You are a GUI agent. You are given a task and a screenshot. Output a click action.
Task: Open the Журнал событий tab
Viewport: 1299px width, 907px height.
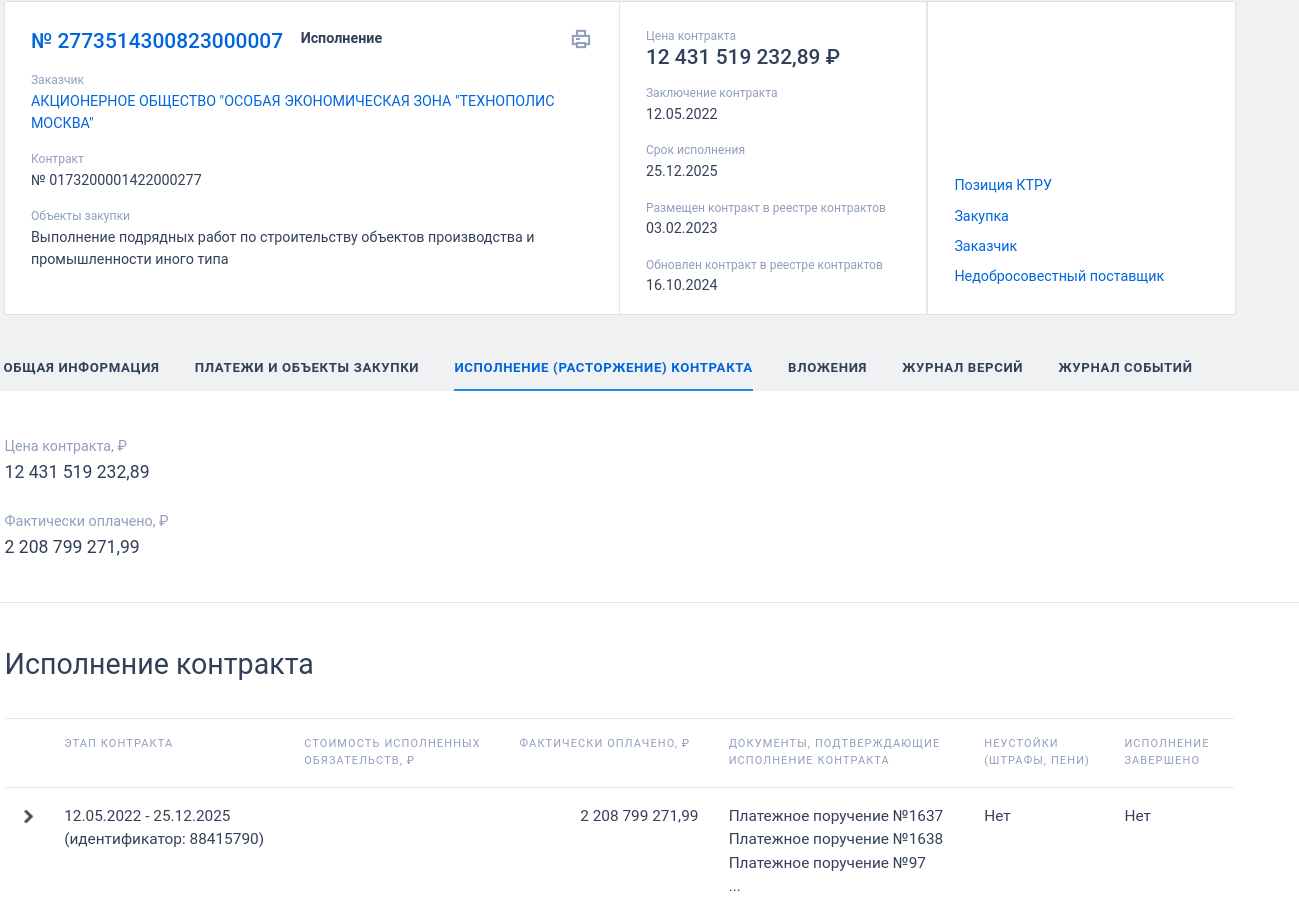click(1125, 367)
